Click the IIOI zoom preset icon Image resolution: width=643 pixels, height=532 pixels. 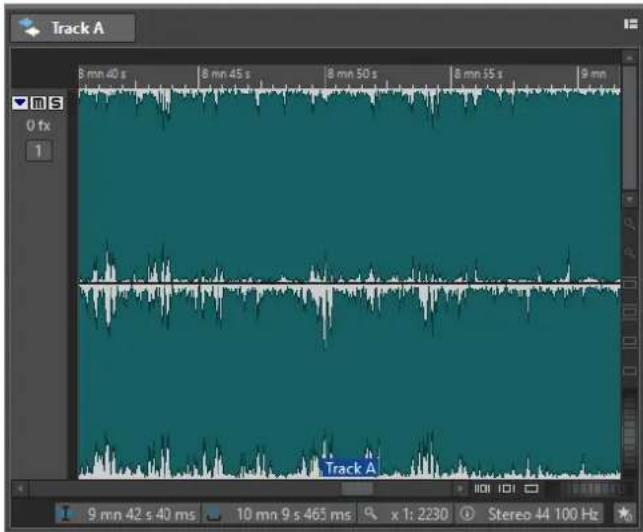tap(482, 489)
